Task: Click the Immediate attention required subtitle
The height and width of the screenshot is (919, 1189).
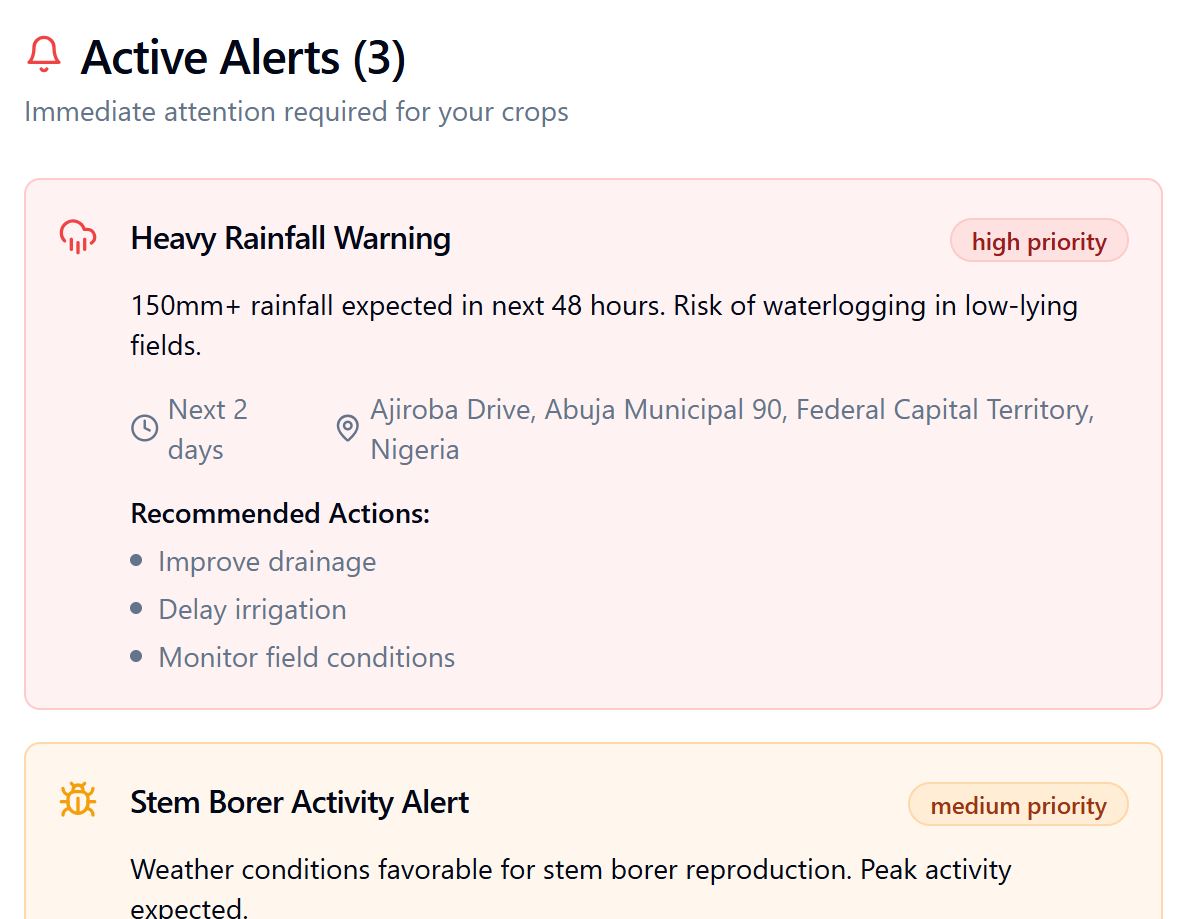Action: pyautogui.click(x=296, y=111)
